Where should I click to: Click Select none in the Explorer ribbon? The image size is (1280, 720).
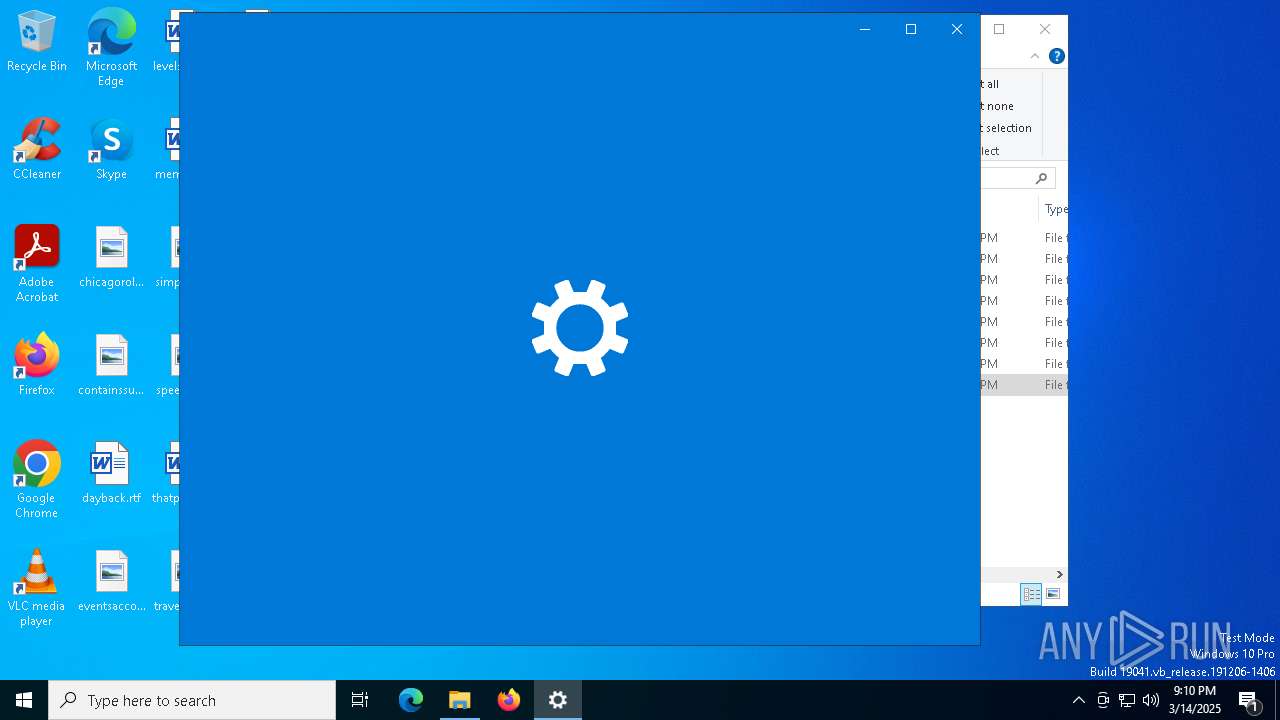click(x=998, y=106)
